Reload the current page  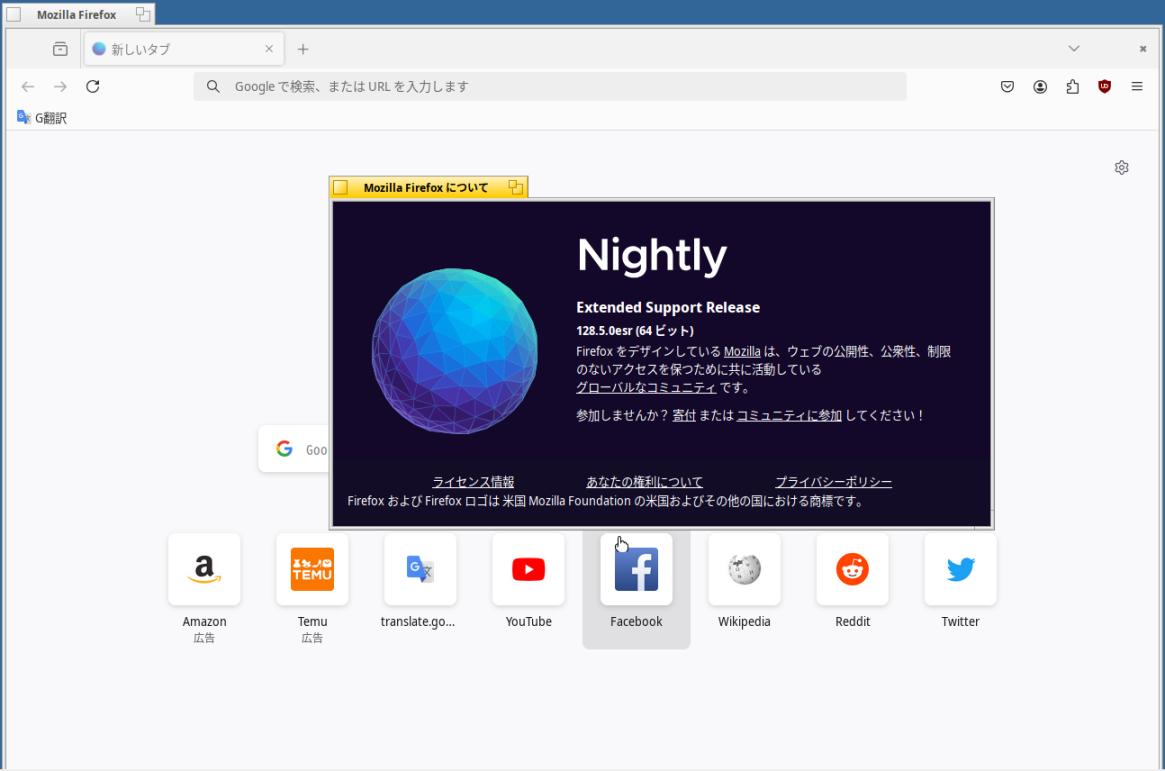pos(93,86)
